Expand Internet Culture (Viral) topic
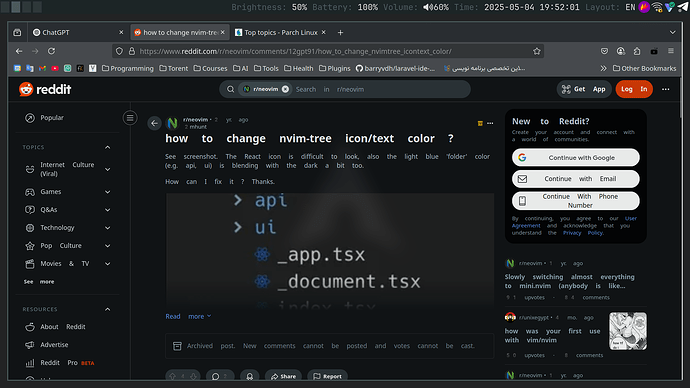This screenshot has height=388, width=690. [x=107, y=169]
